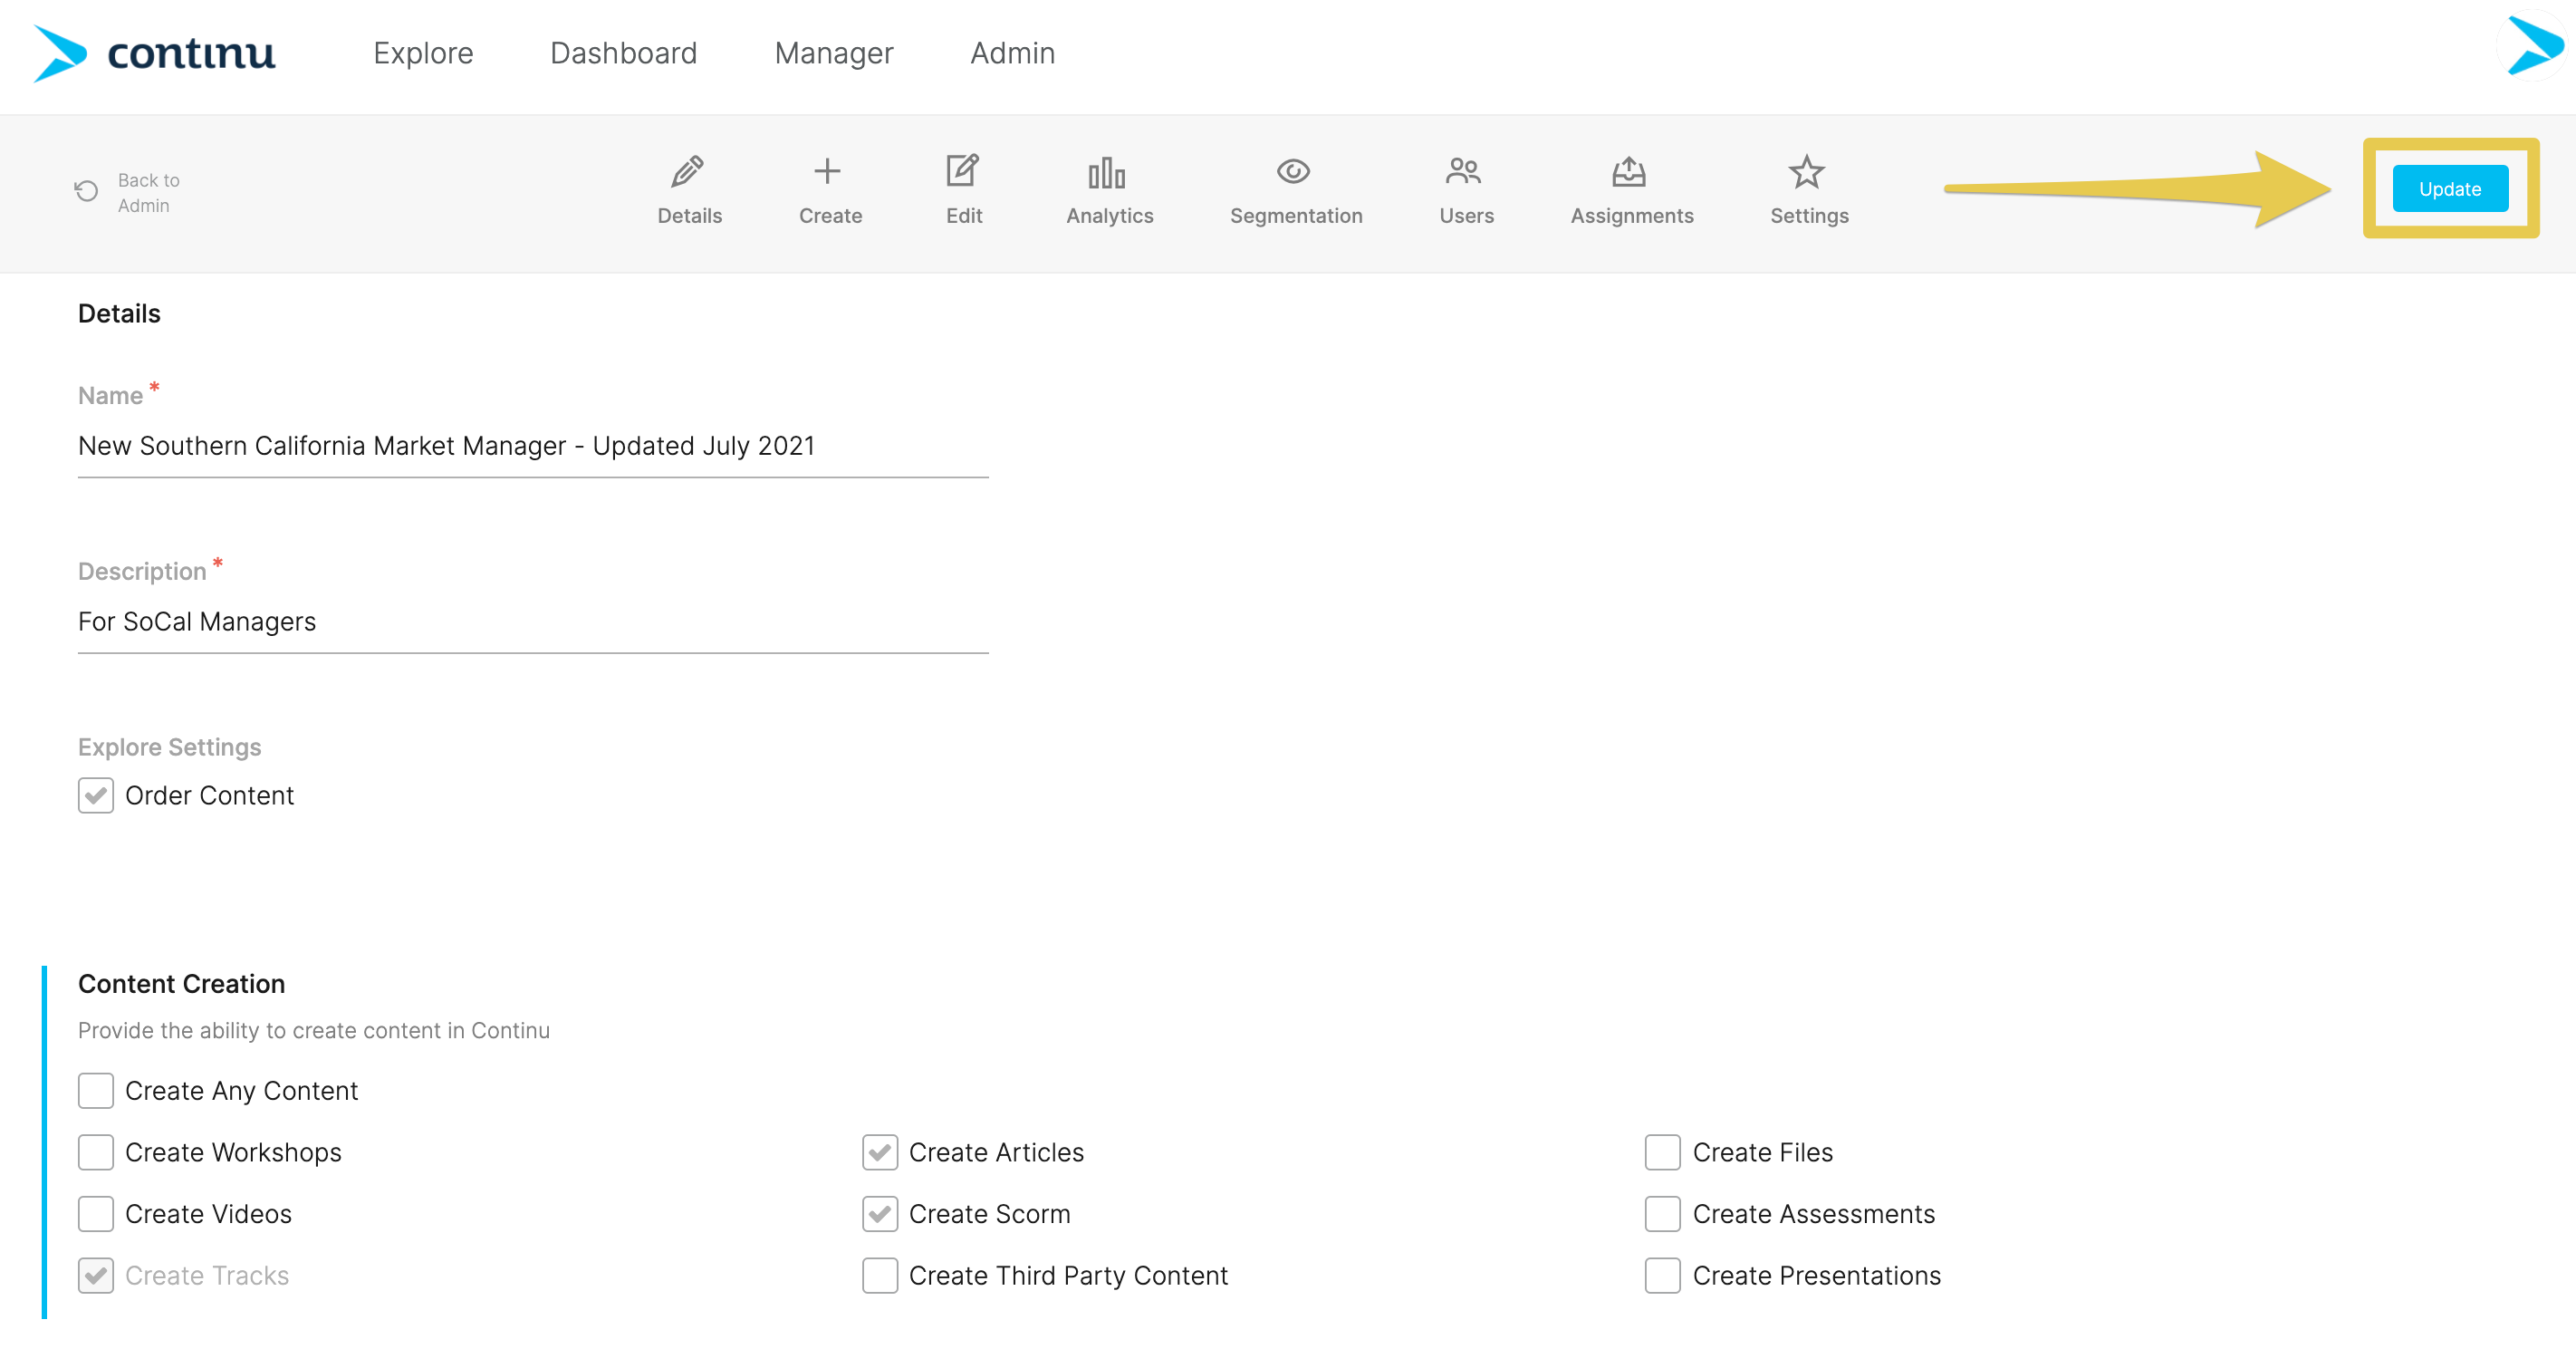The width and height of the screenshot is (2576, 1368).
Task: Enable the Create Workshops checkbox
Action: 96,1153
